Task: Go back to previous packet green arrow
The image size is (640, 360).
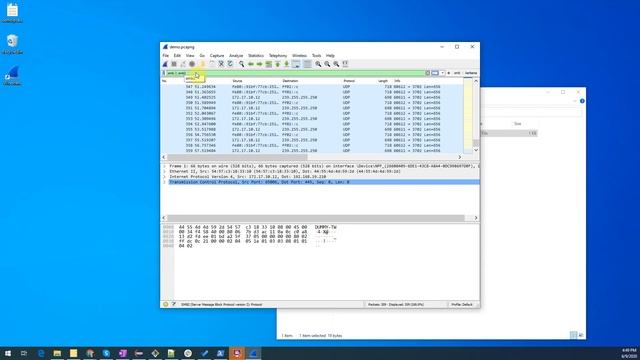Action: point(251,64)
